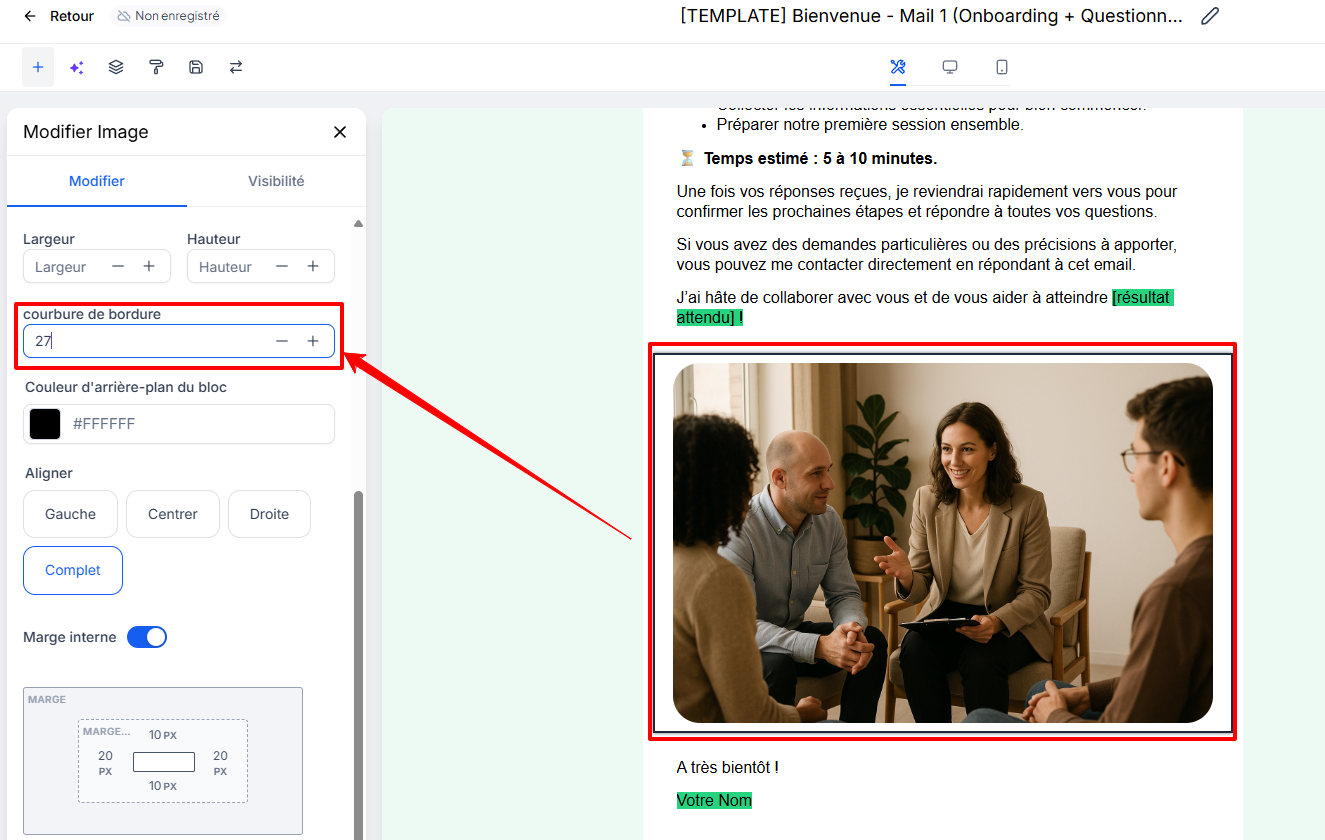The height and width of the screenshot is (840, 1325).
Task: Align image Centrer
Action: tap(173, 514)
